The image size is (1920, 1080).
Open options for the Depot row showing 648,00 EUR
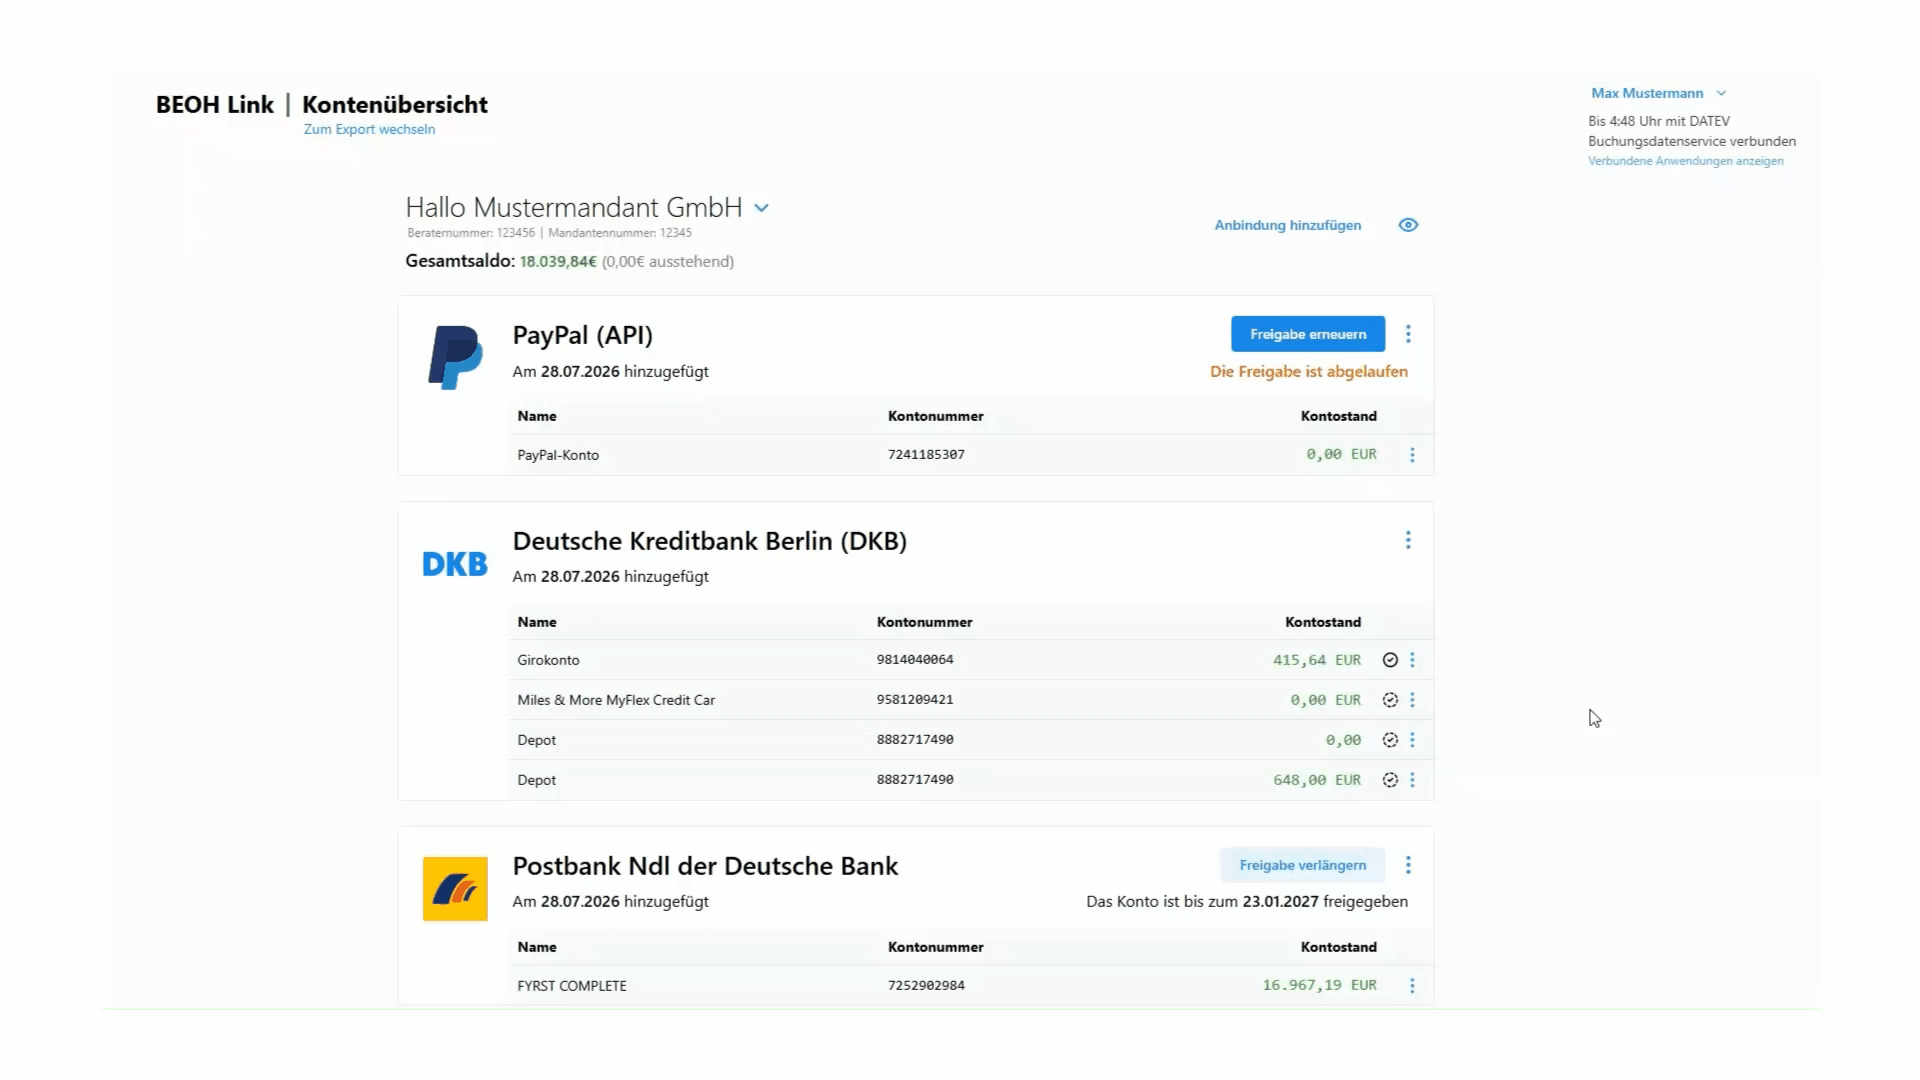coord(1412,780)
